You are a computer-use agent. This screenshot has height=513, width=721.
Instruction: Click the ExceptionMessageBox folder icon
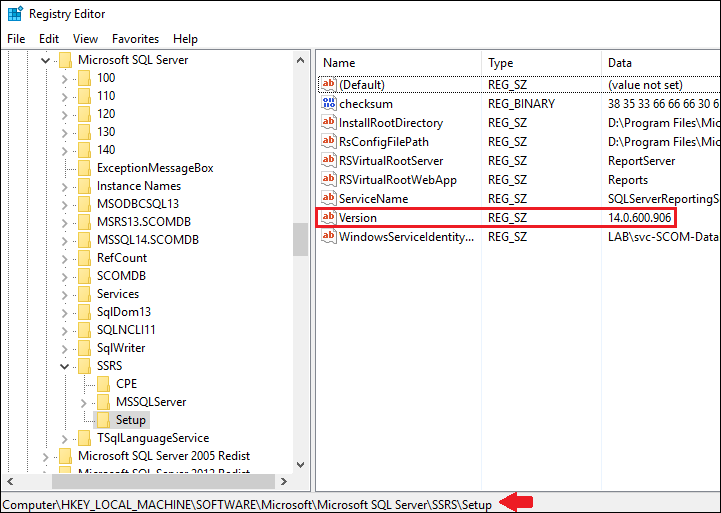[84, 168]
